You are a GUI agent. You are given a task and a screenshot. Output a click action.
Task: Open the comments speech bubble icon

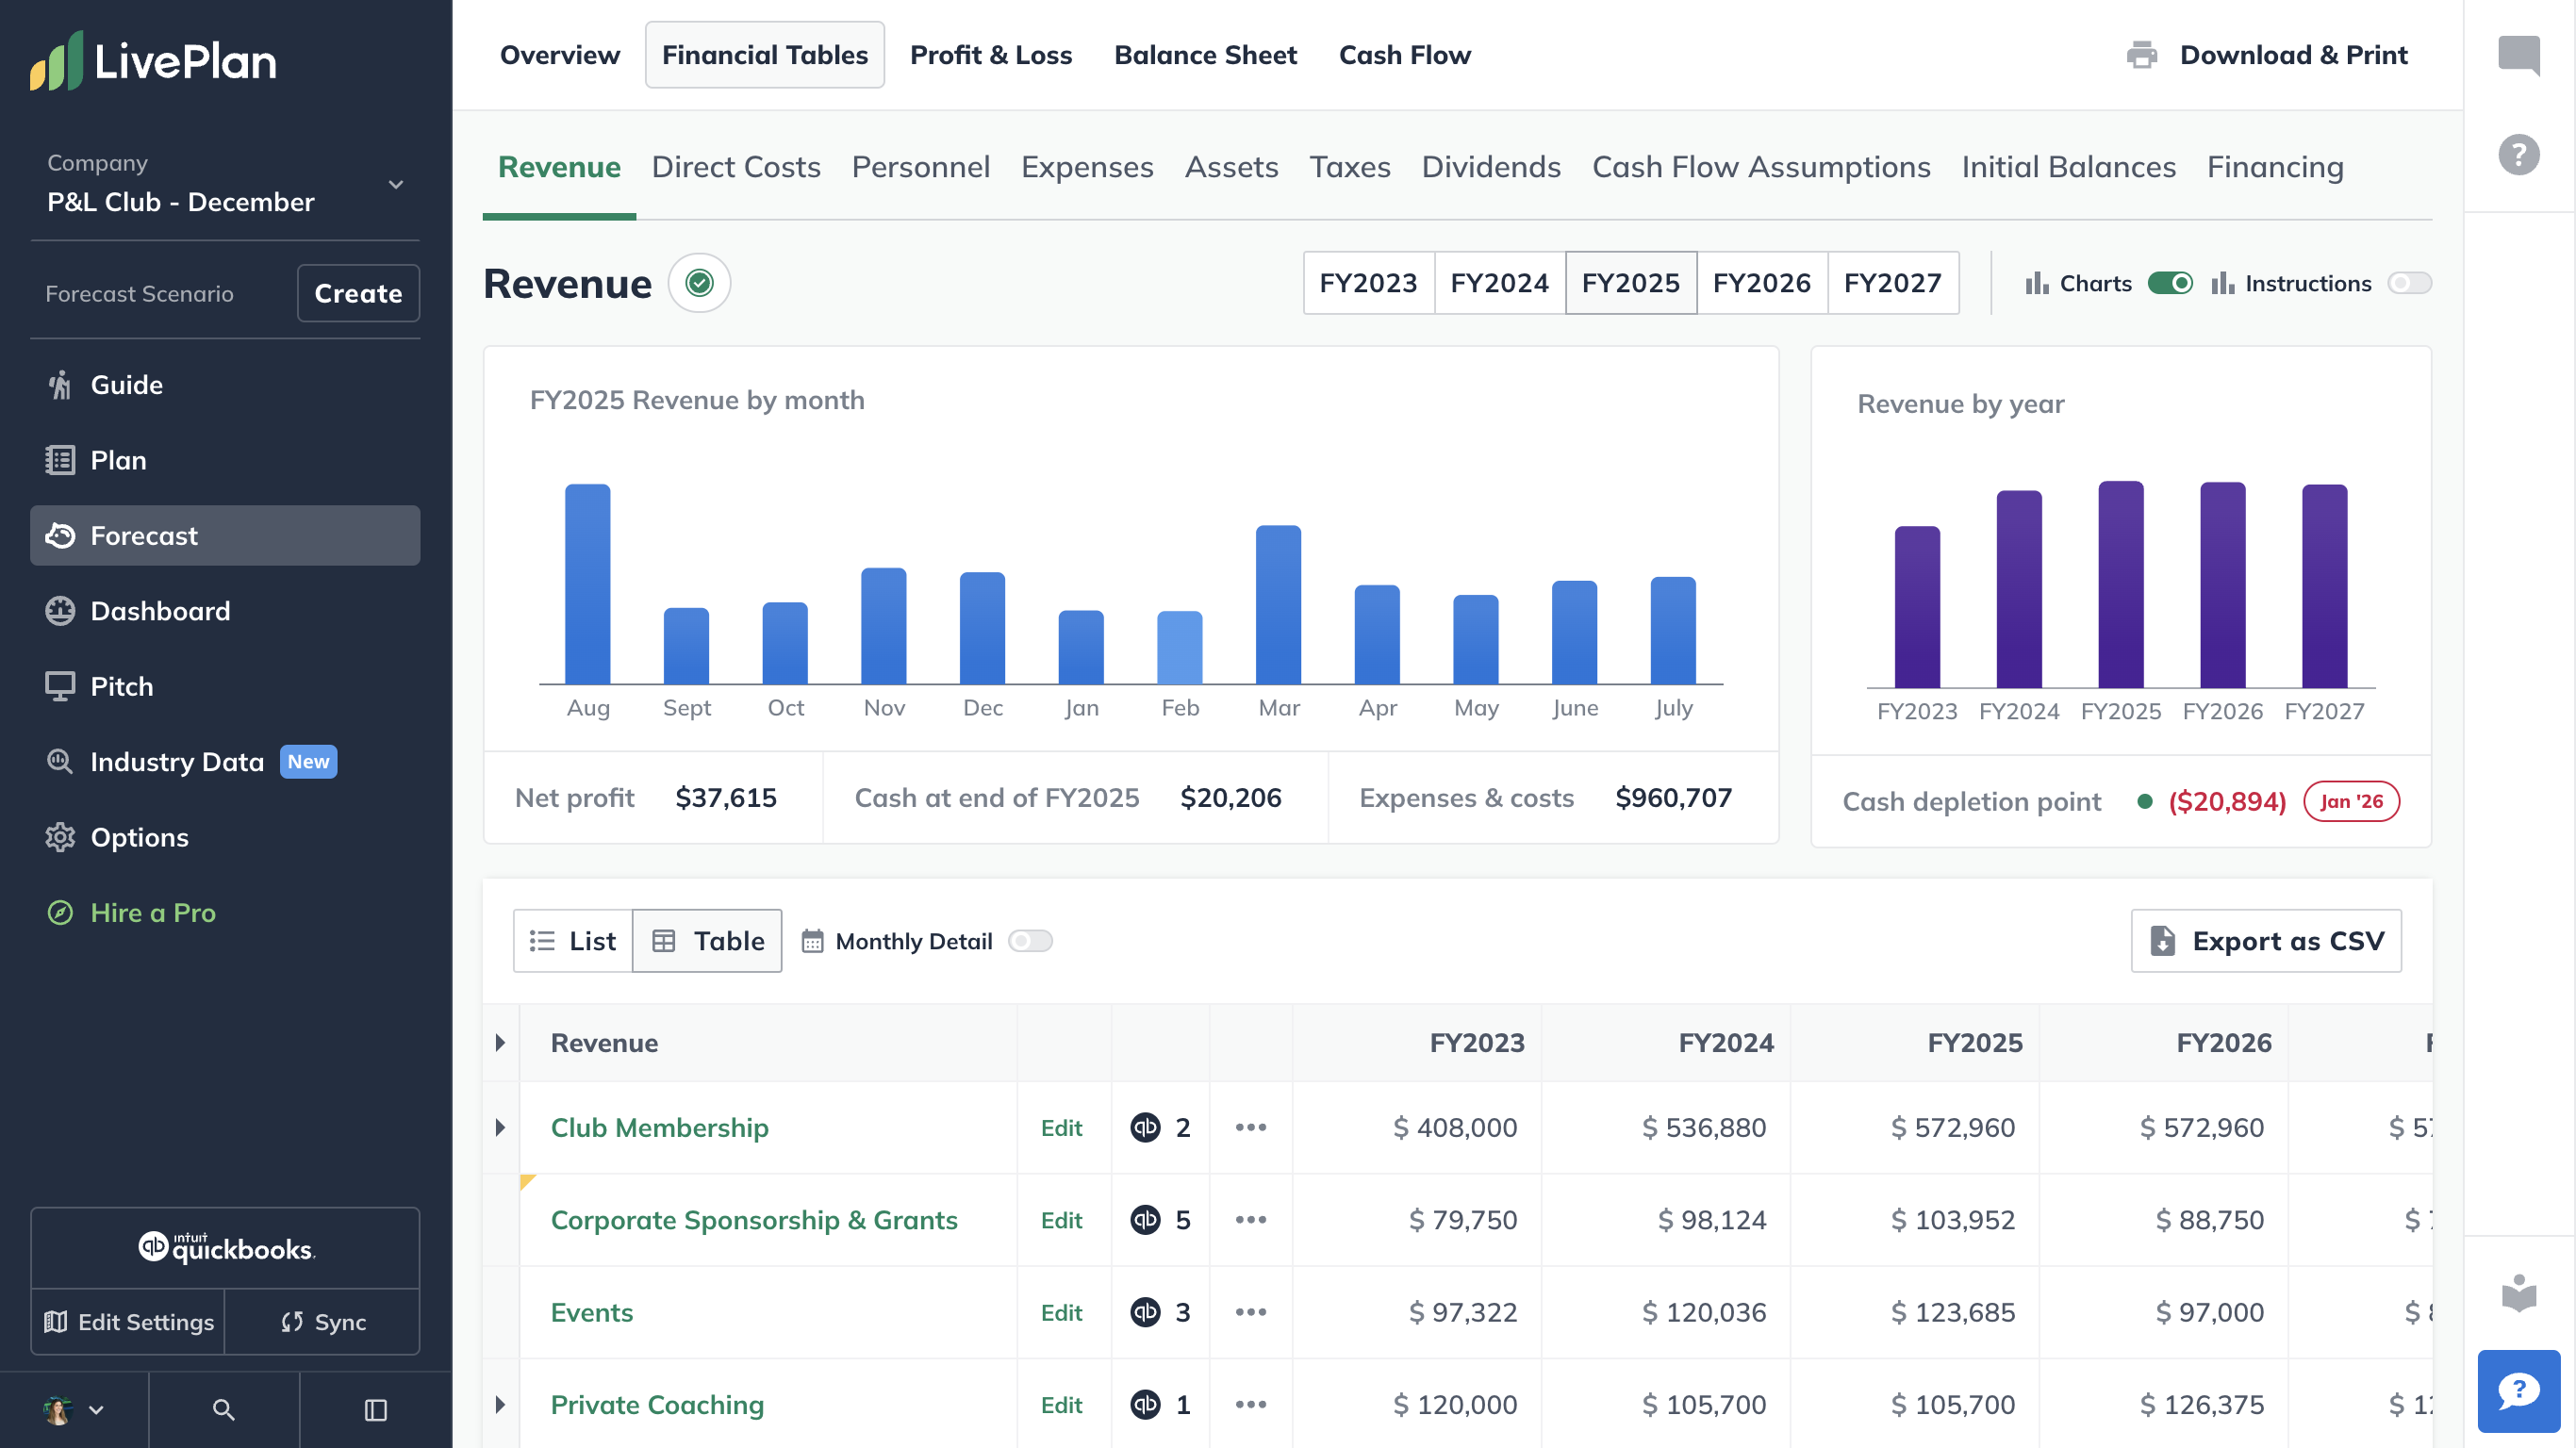point(2518,54)
